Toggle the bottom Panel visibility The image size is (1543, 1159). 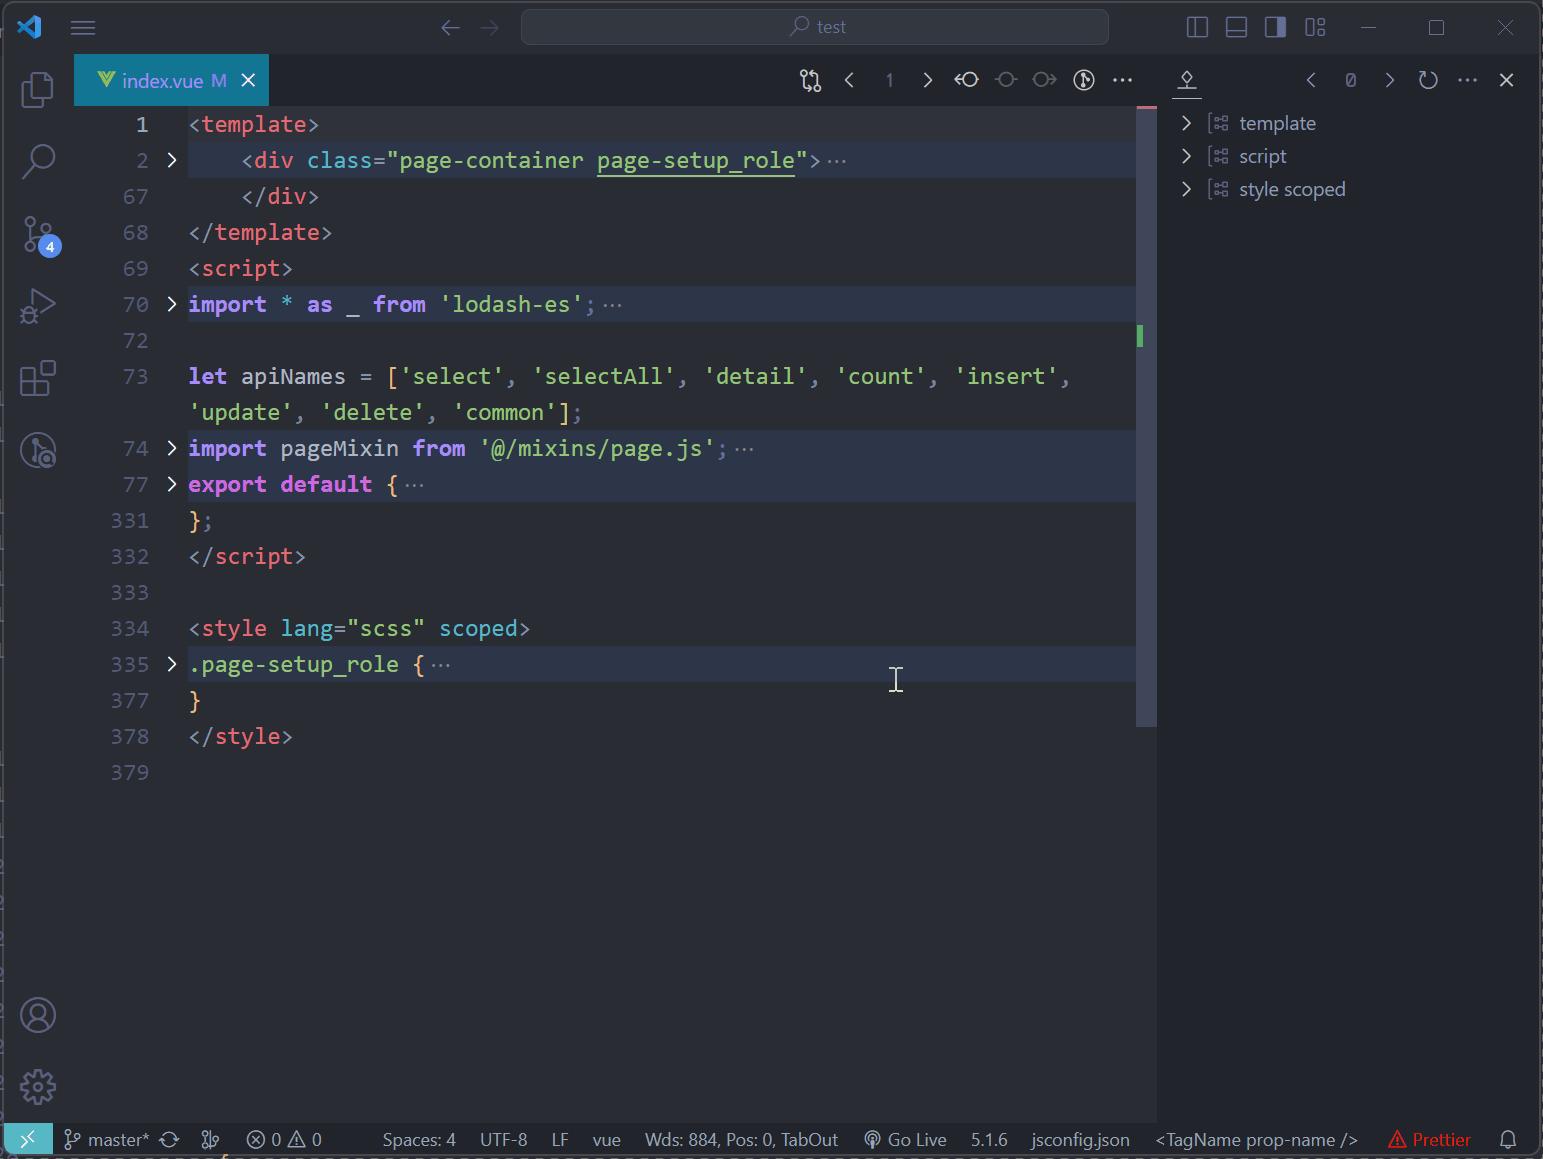[x=1235, y=27]
